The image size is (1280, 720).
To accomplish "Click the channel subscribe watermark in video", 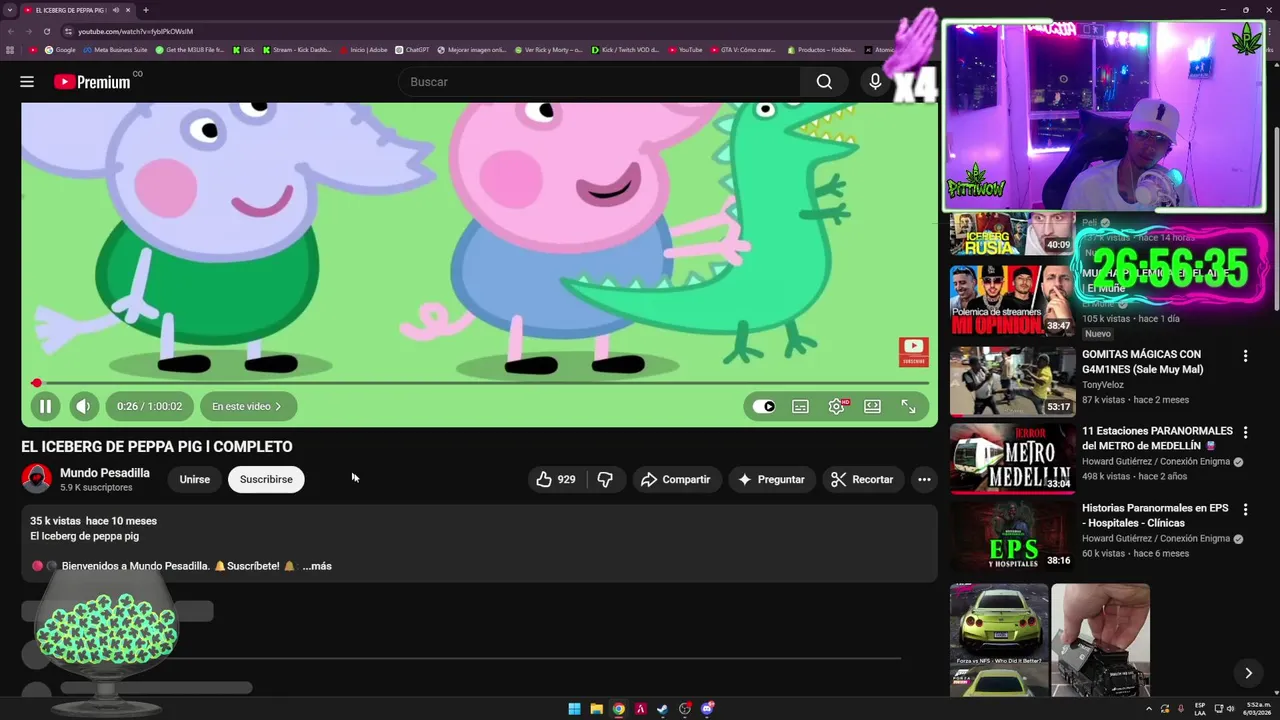I will pos(913,352).
